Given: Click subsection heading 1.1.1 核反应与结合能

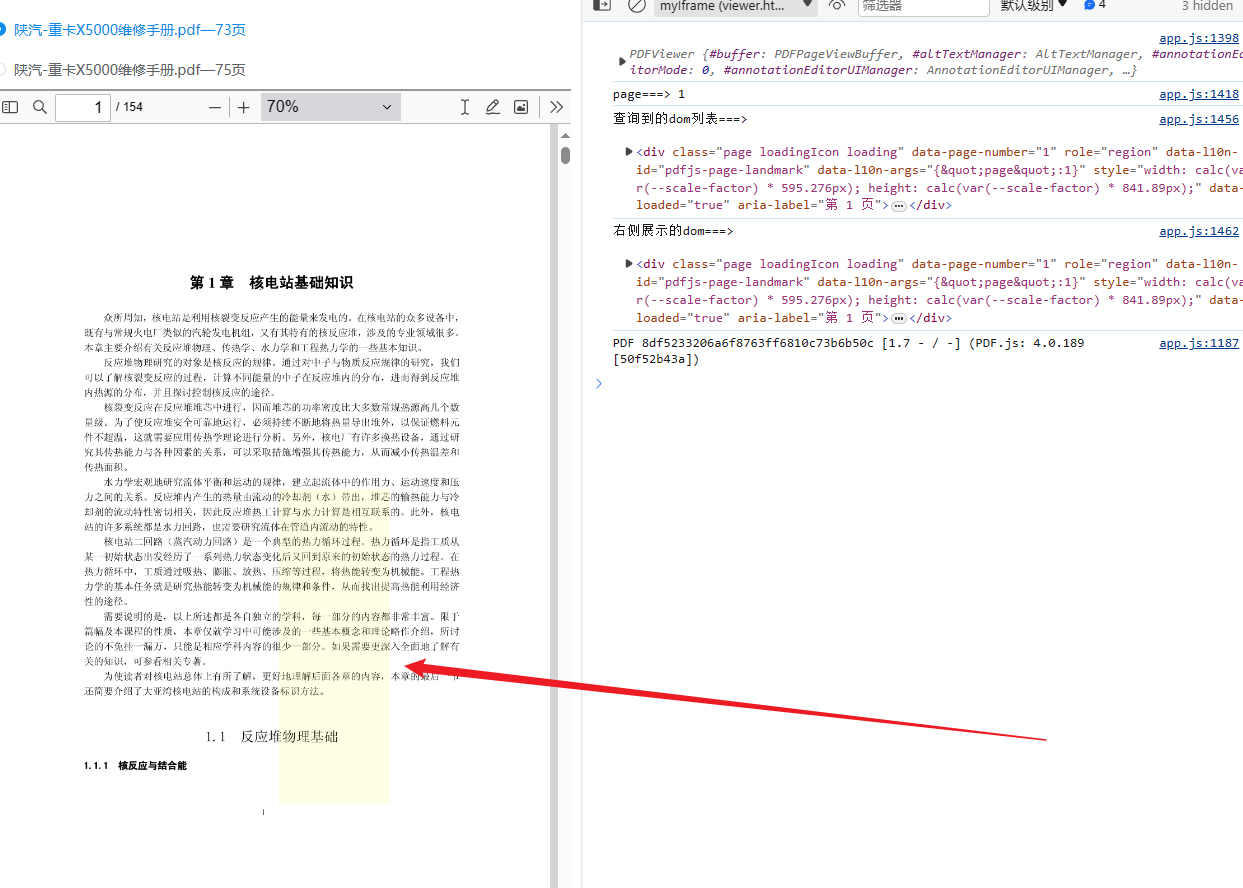Looking at the screenshot, I should pyautogui.click(x=135, y=765).
